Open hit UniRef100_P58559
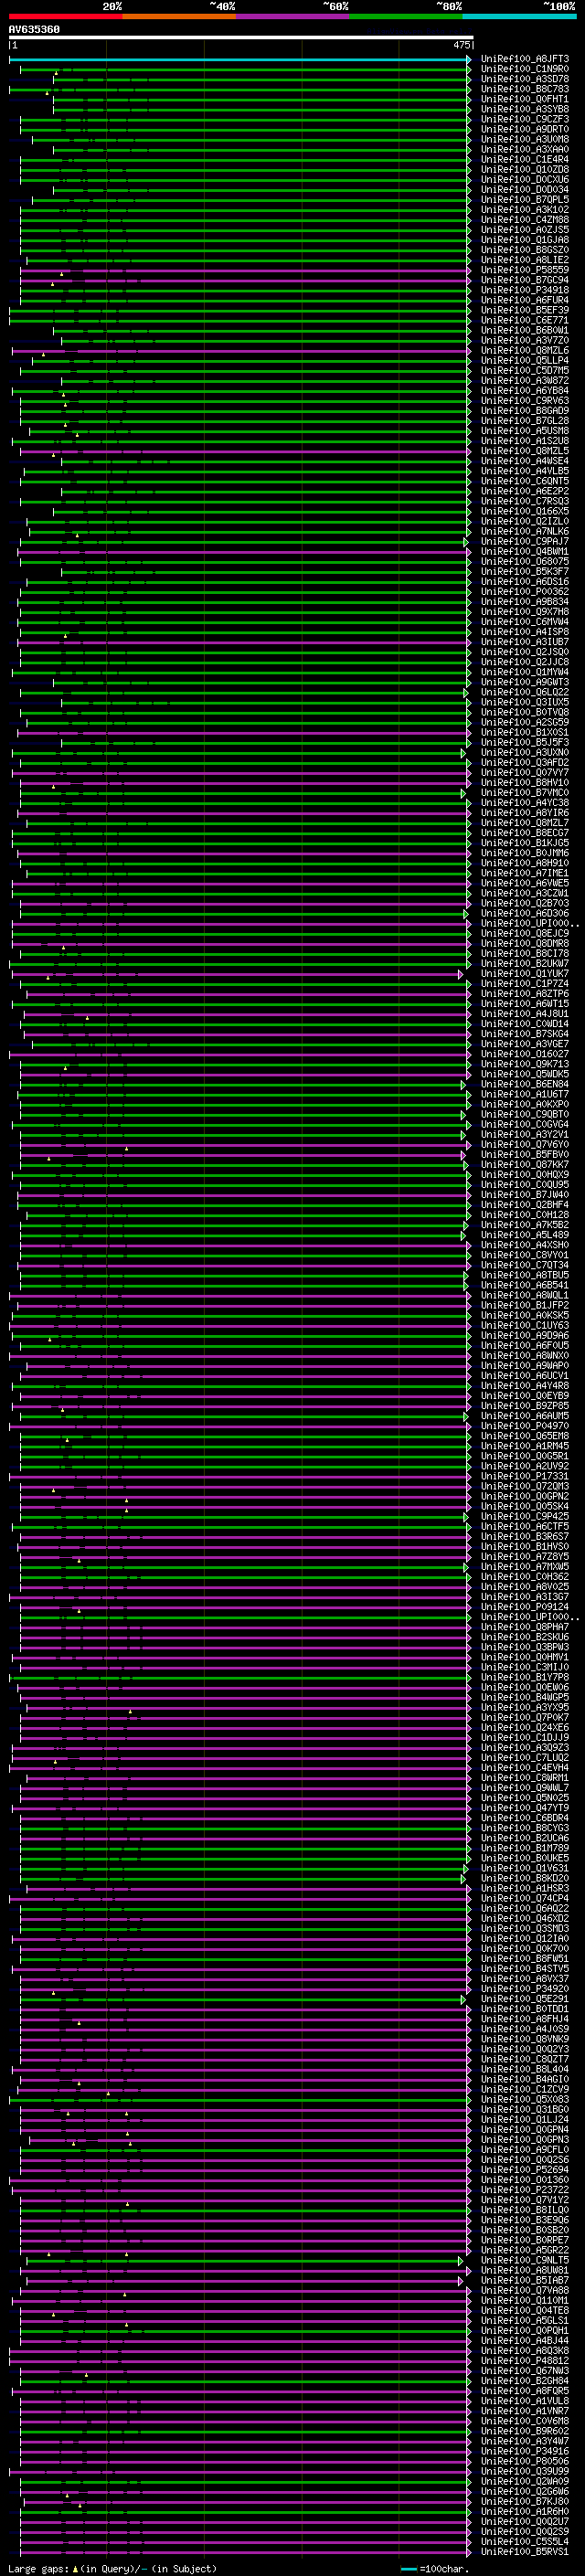This screenshot has height=2576, width=585. [525, 270]
